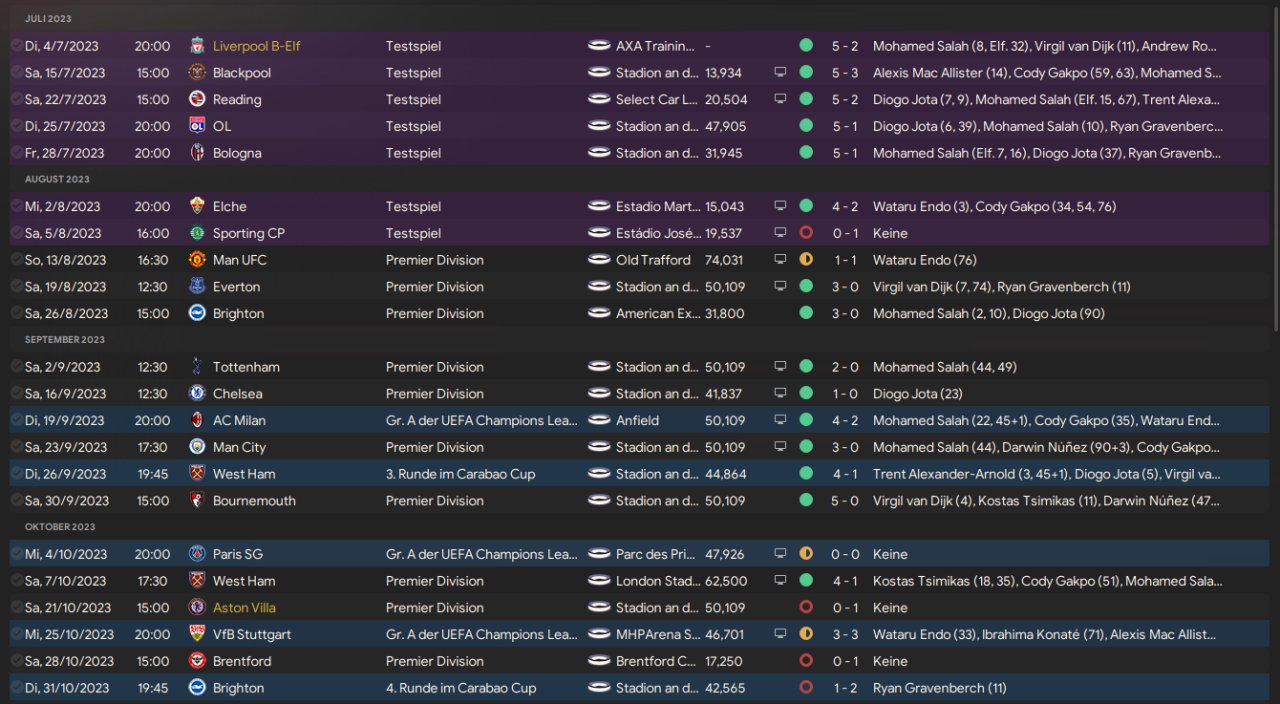Open the Tottenham team name

246,367
